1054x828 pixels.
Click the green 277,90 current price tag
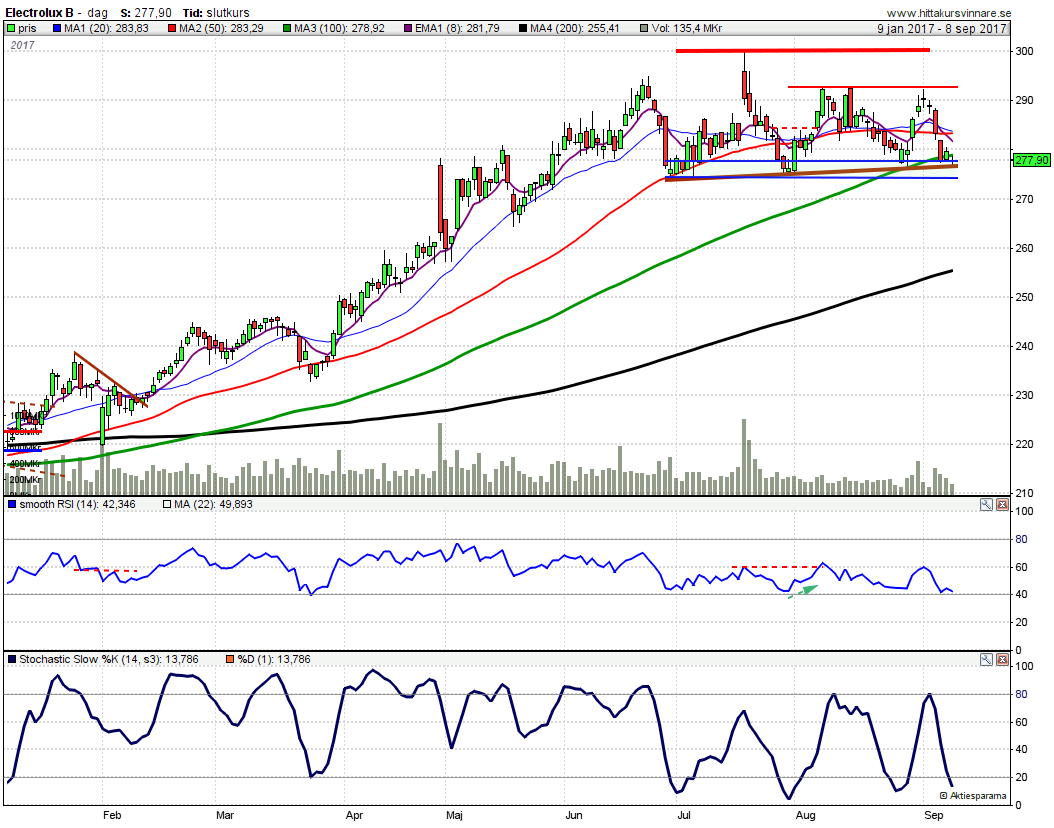(1031, 160)
